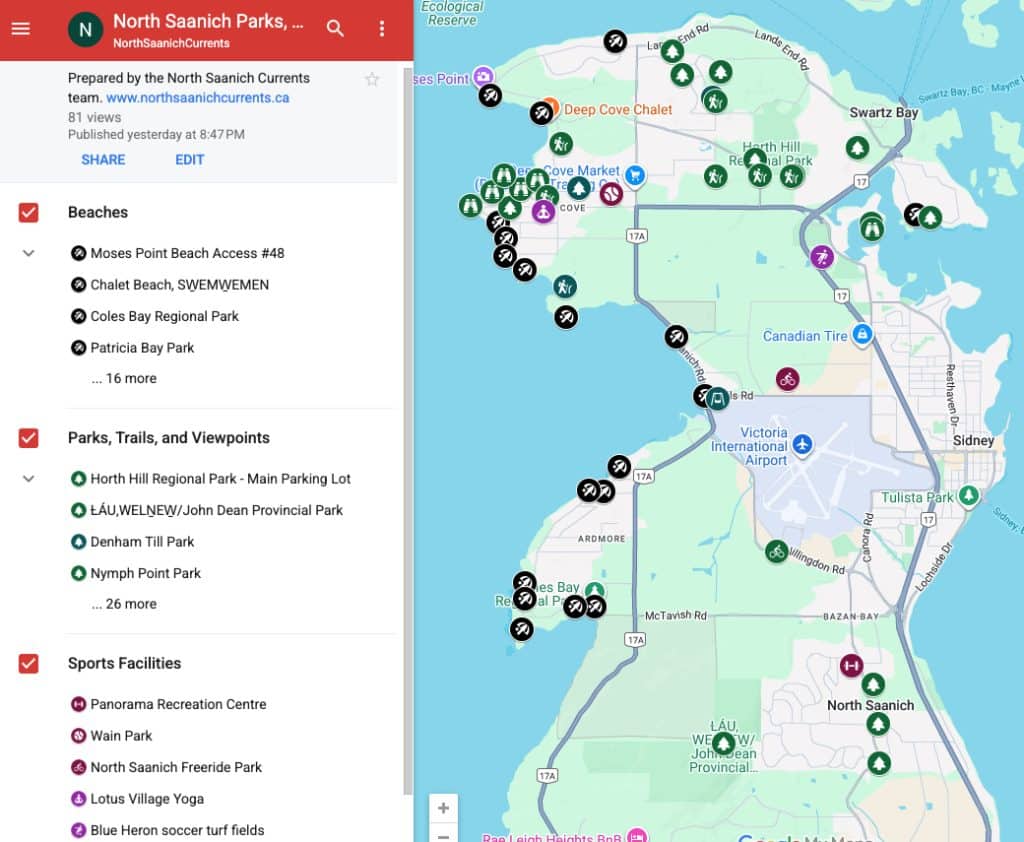Viewport: 1024px width, 842px height.
Task: Click the Panorama Recreation Centre map pin
Action: pos(851,666)
